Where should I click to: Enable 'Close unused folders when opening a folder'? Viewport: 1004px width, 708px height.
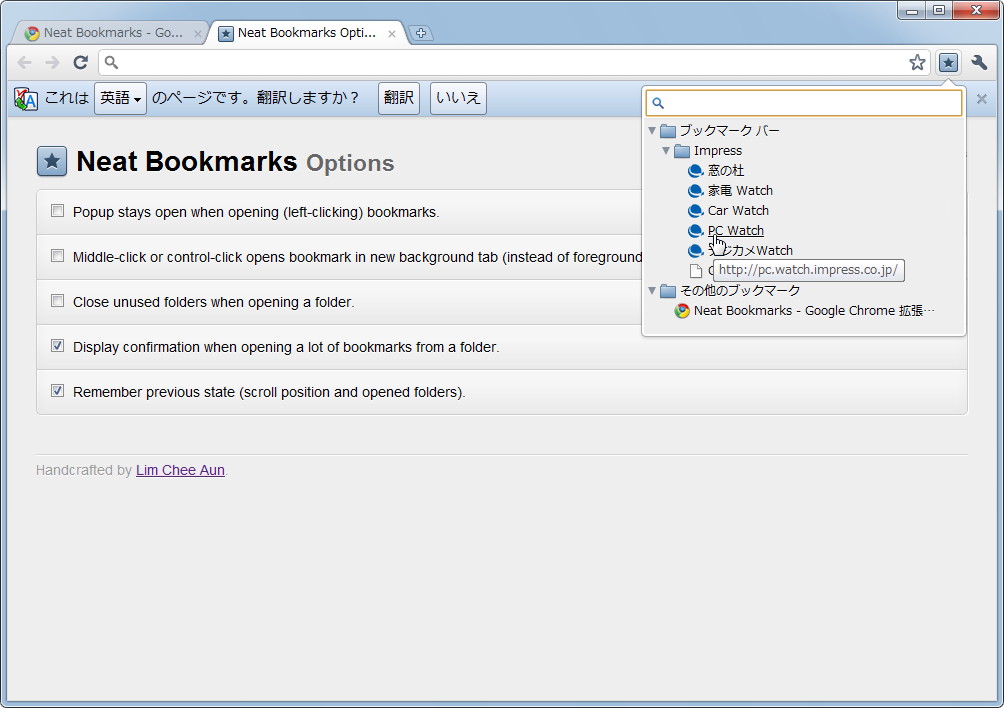tap(57, 300)
